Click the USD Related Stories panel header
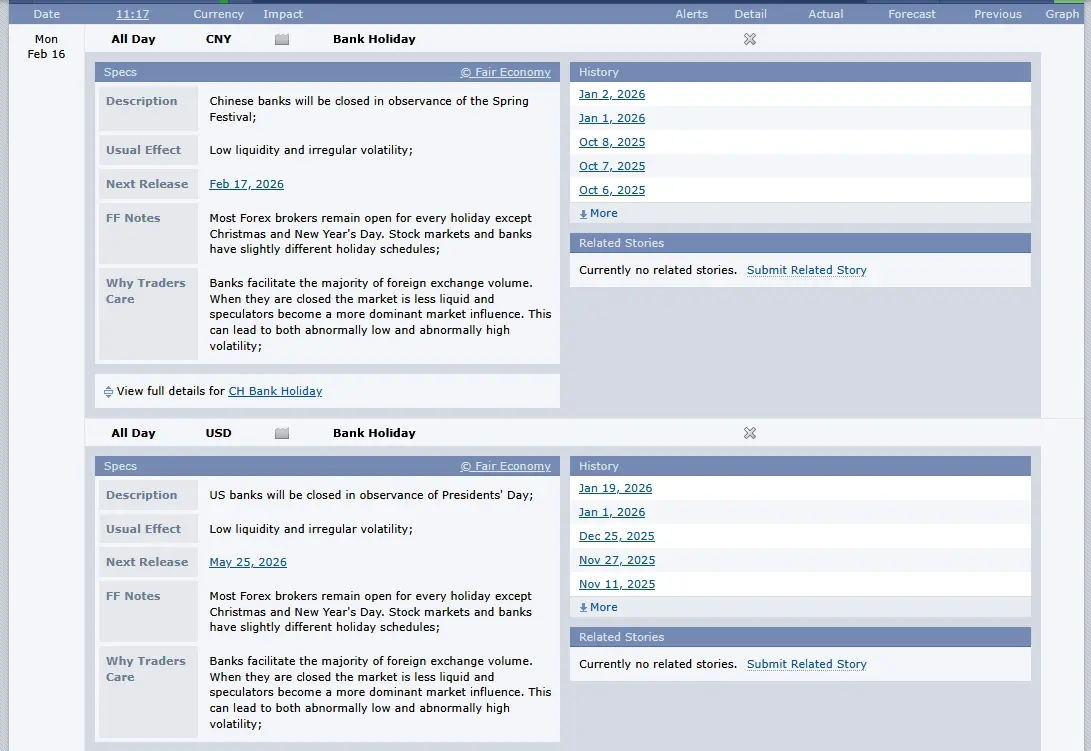The image size is (1091, 751). click(x=800, y=638)
